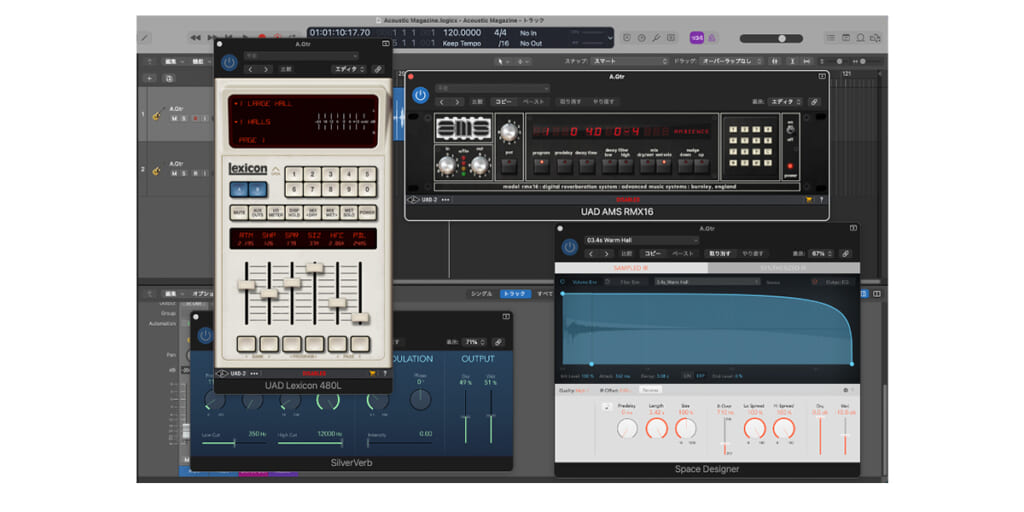This screenshot has height=512, width=1024.
Task: Click the shopping cart icon in AMS RMX16
Action: (x=809, y=200)
